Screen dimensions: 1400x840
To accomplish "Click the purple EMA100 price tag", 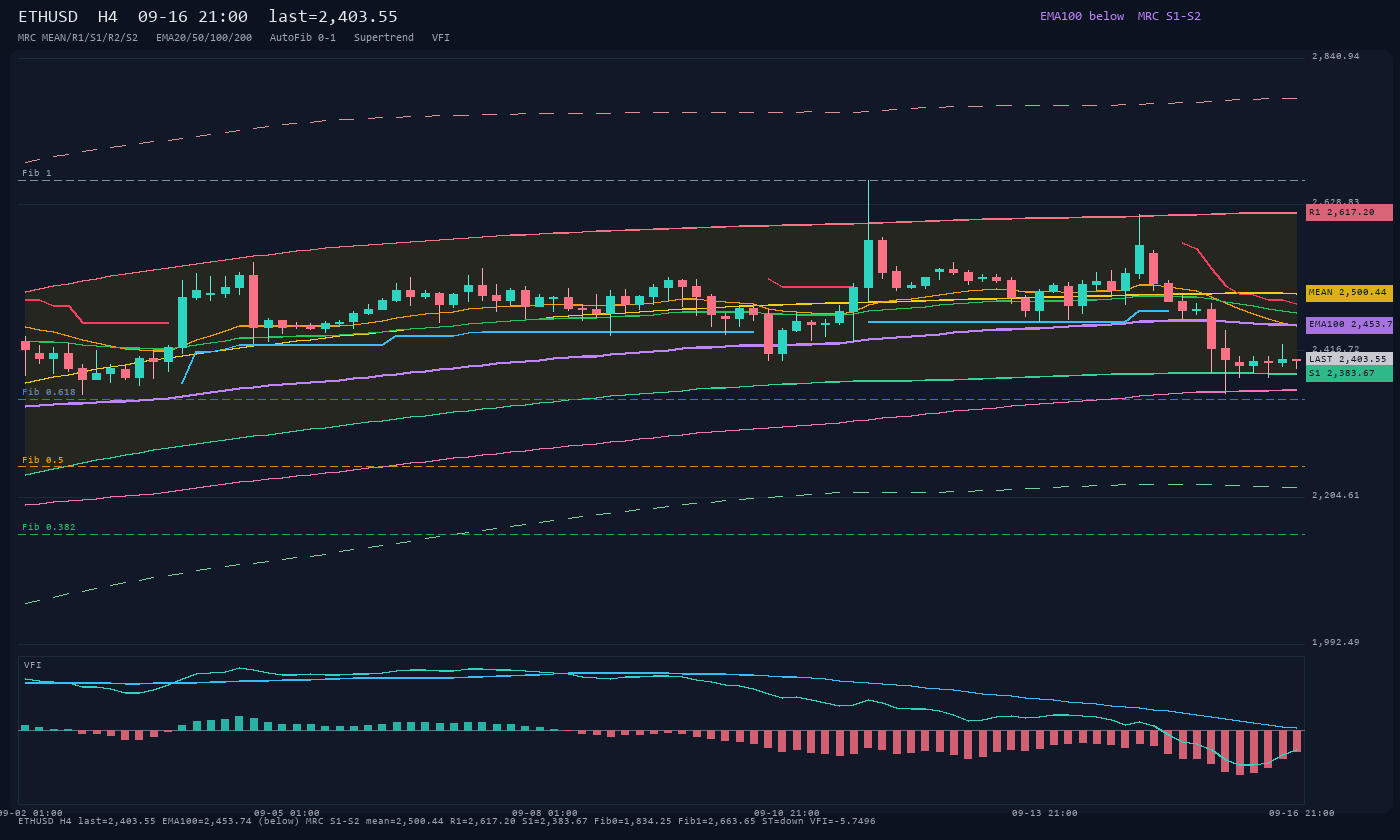I will tap(1349, 325).
